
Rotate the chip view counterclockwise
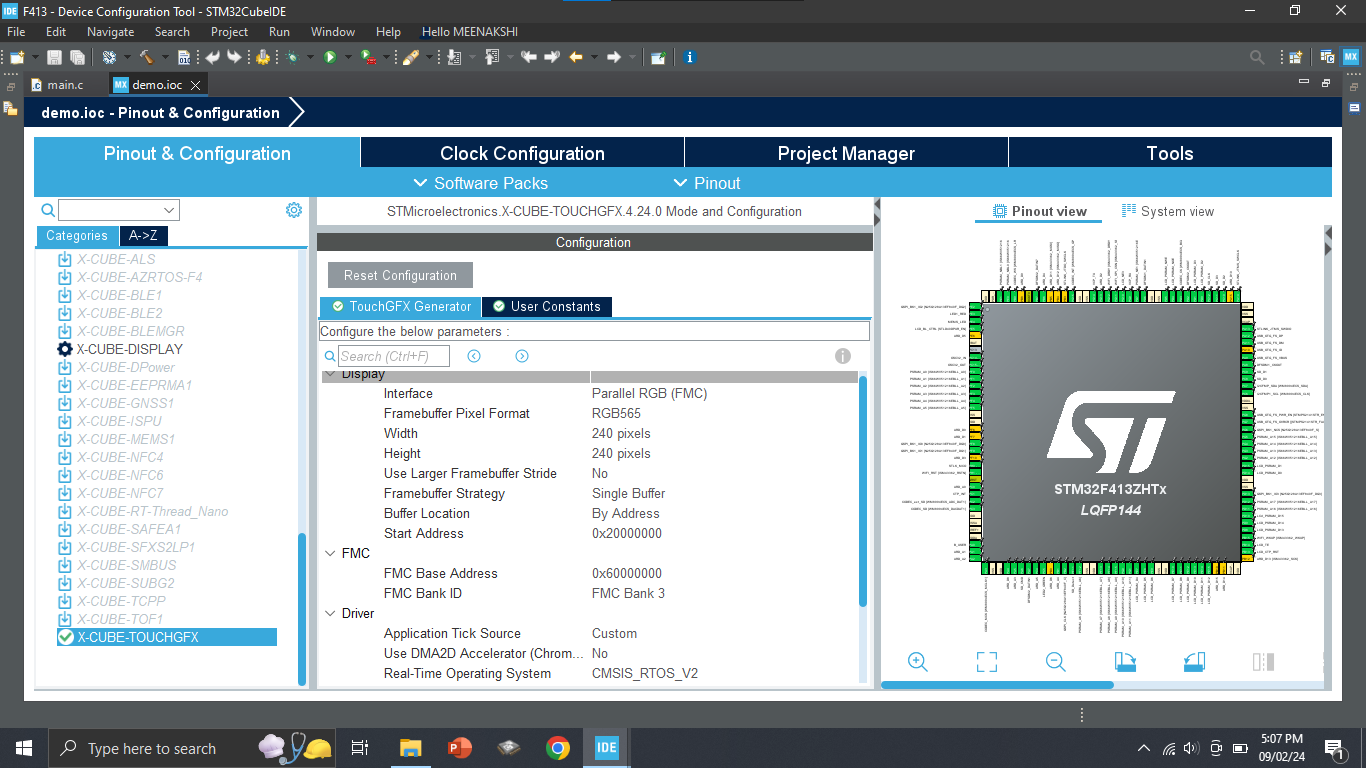[x=1193, y=661]
